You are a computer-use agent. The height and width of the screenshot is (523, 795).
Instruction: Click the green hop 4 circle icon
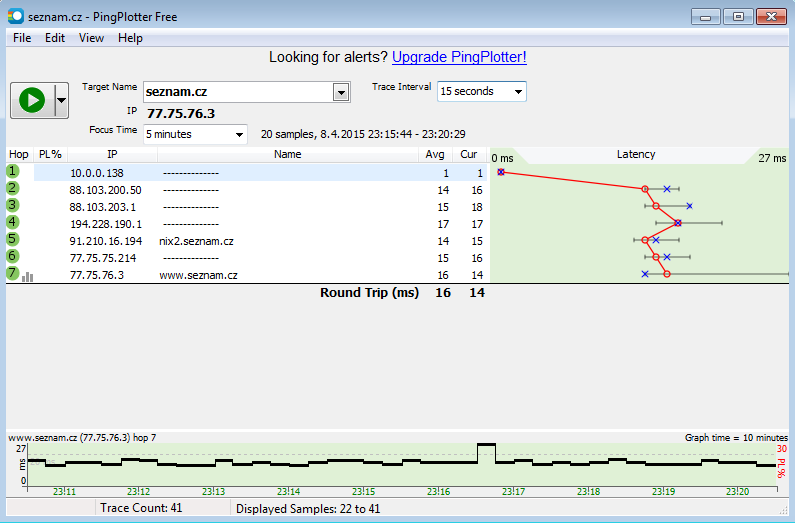click(x=13, y=223)
